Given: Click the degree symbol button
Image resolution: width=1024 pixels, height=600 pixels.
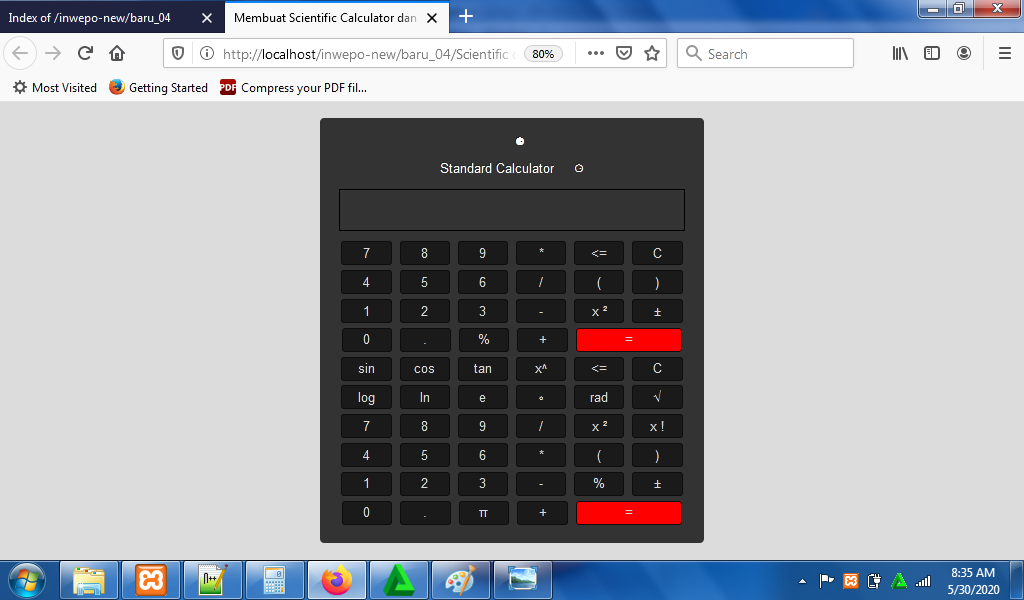Looking at the screenshot, I should [541, 398].
